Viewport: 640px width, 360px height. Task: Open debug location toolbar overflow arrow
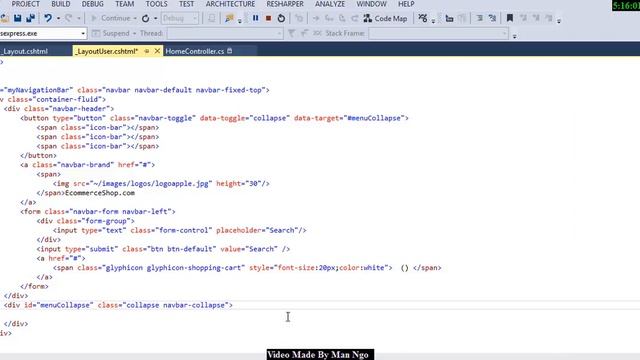[514, 36]
